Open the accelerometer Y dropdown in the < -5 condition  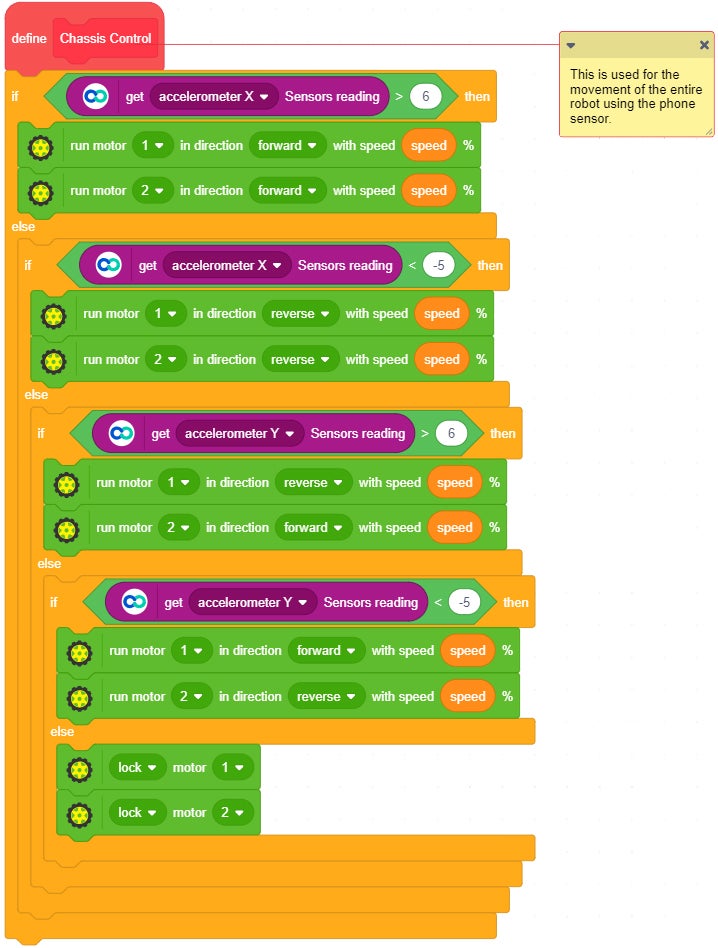(x=252, y=603)
